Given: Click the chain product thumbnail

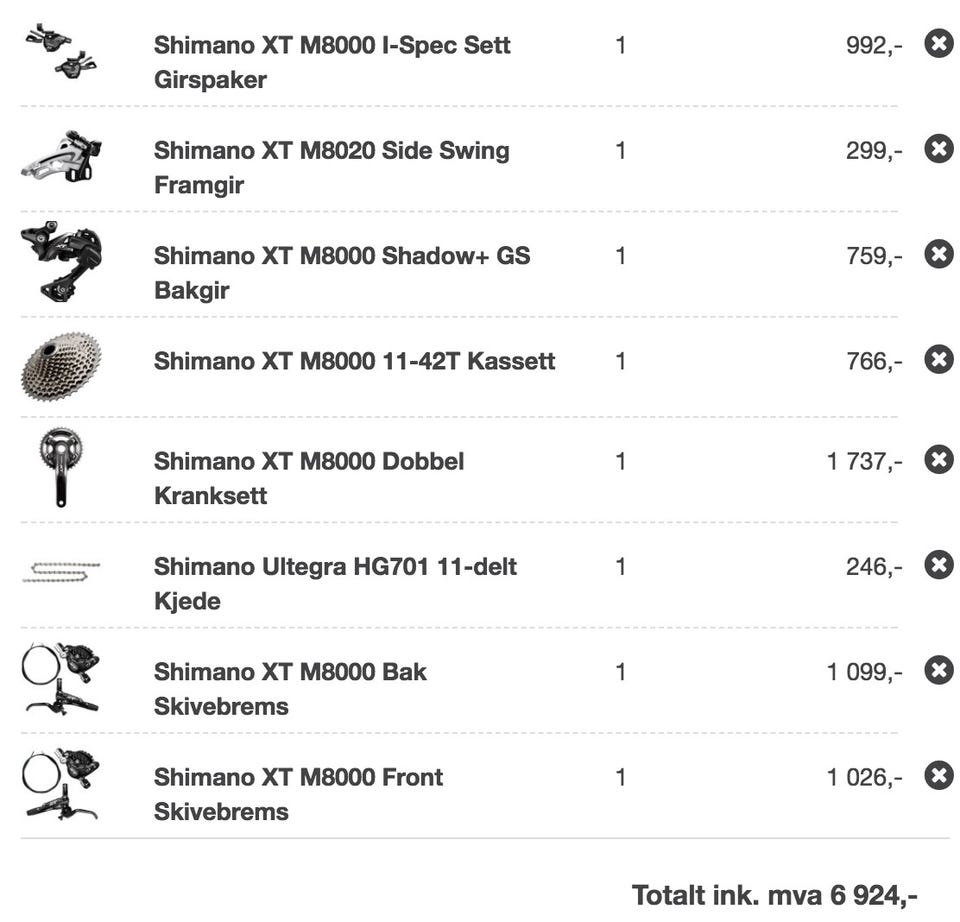Looking at the screenshot, I should point(61,572).
